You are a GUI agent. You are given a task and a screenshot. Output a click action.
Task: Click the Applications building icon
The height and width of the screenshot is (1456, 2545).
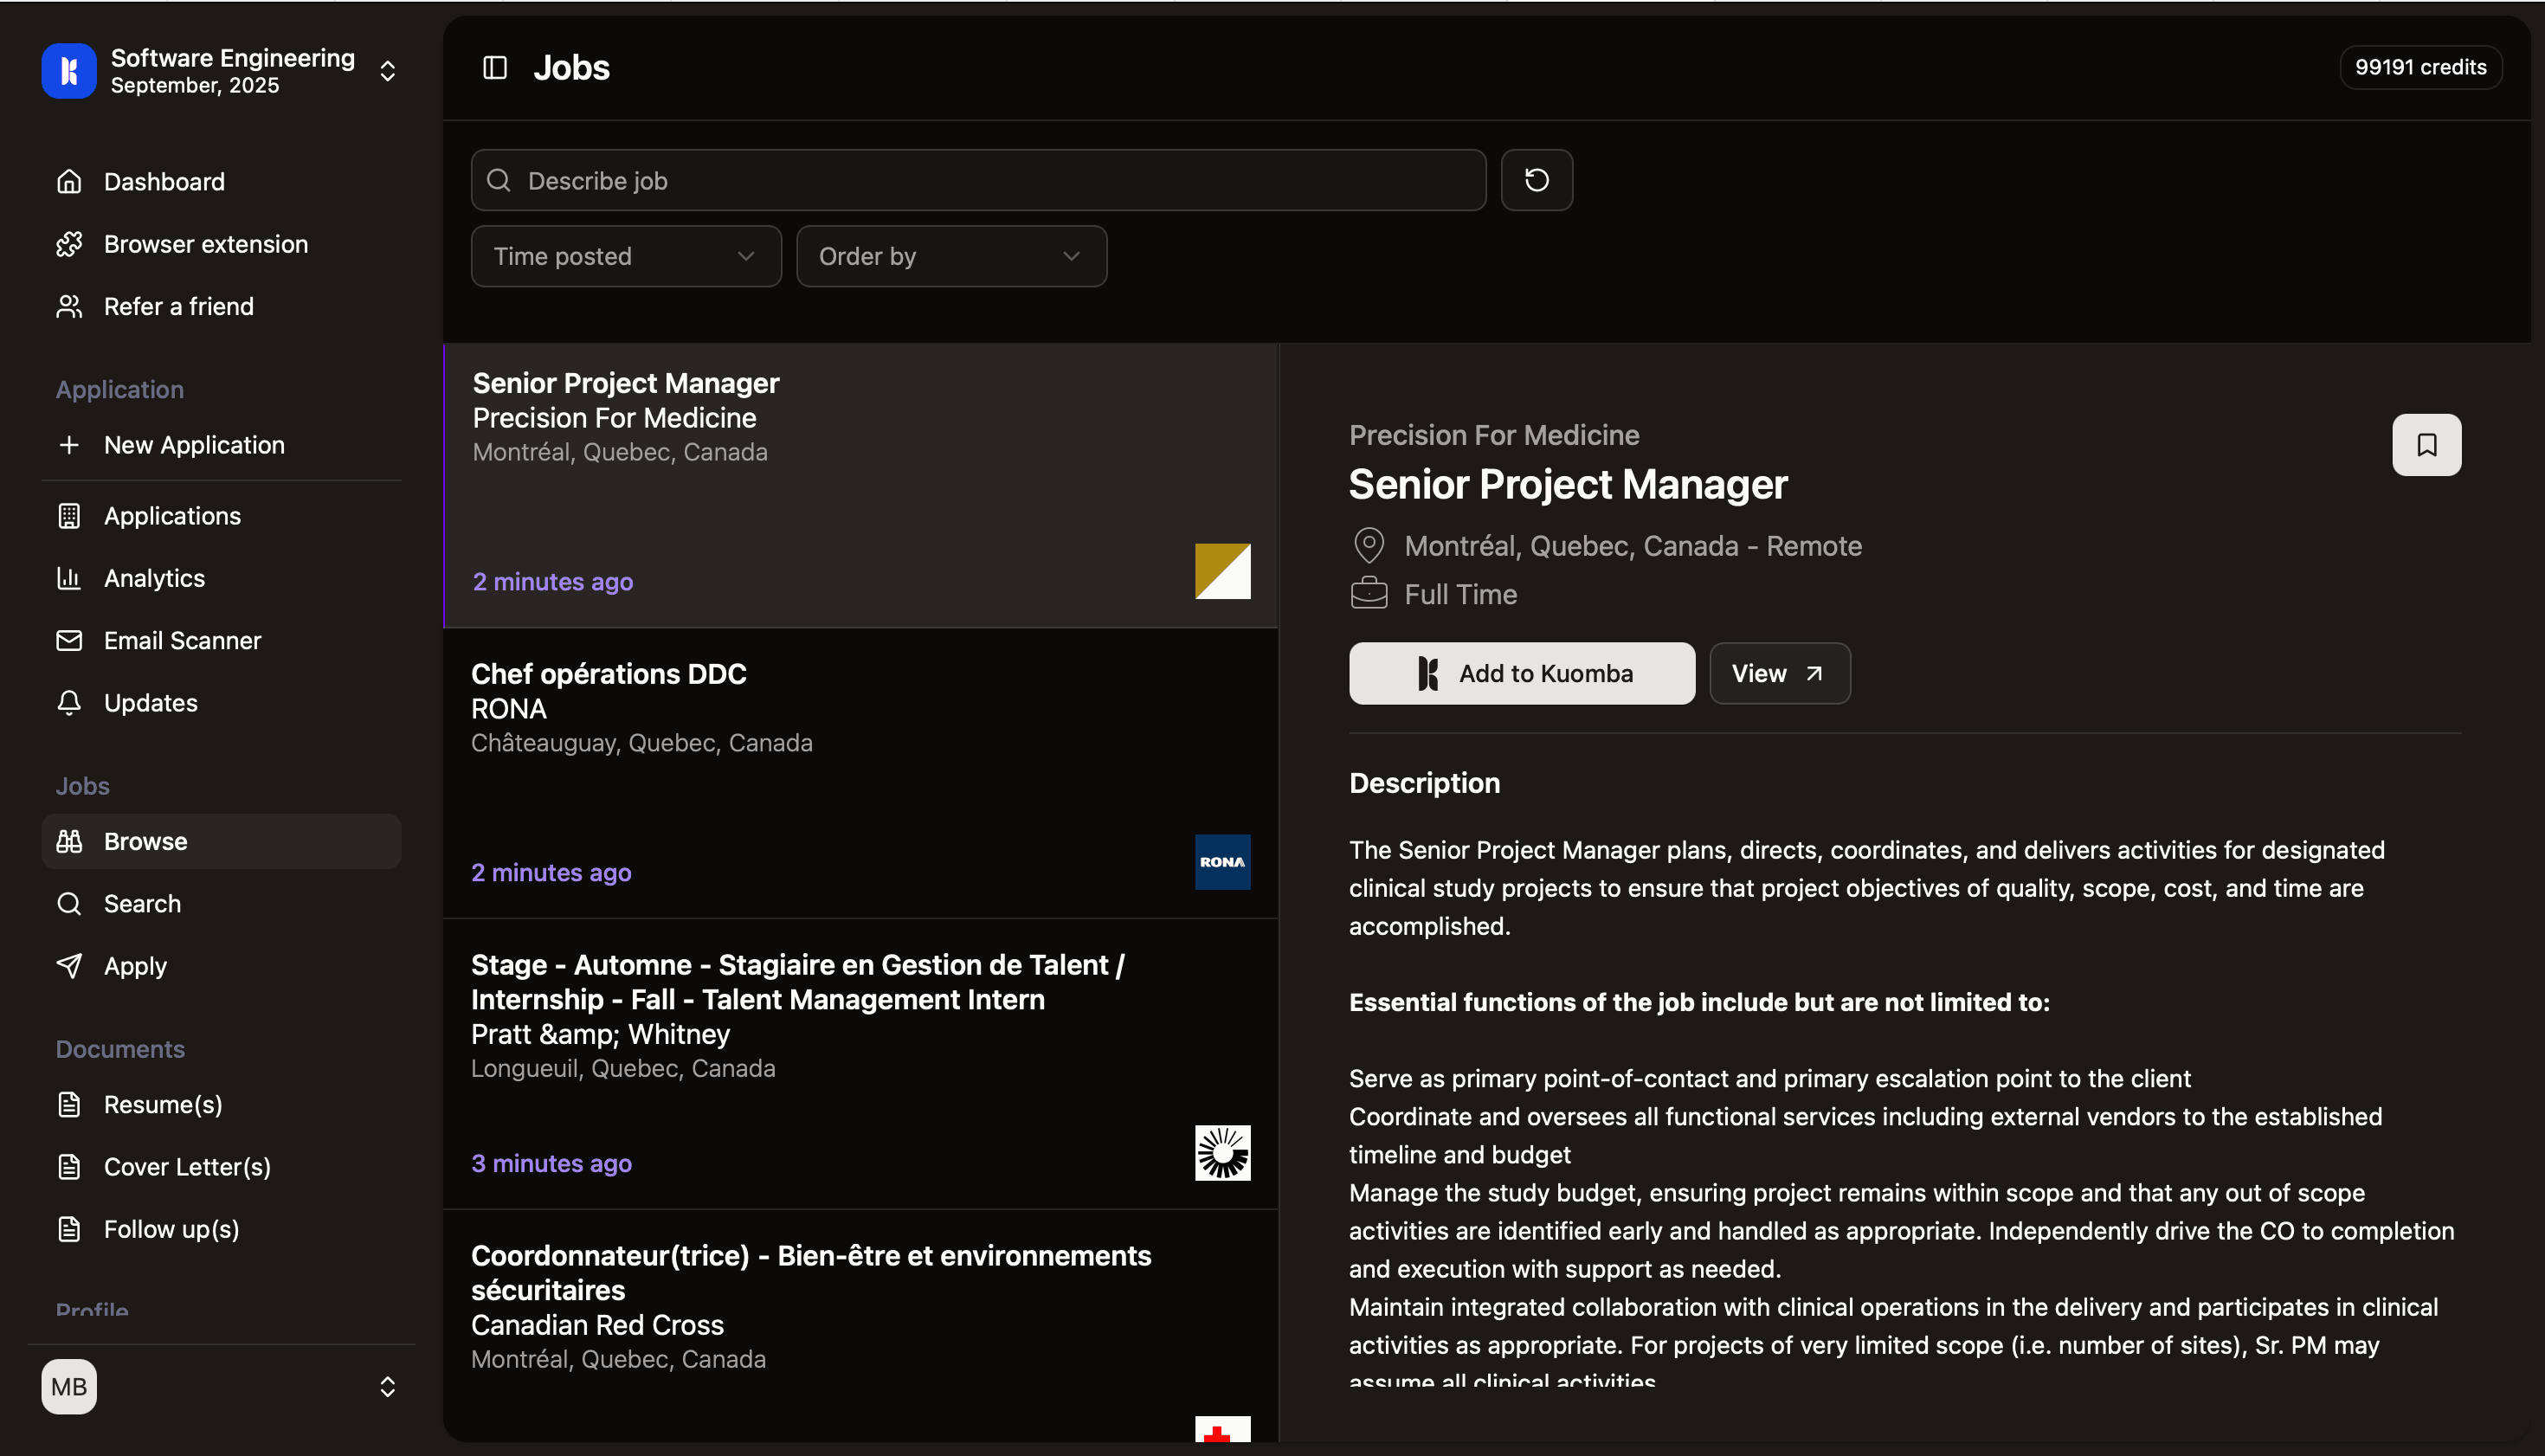tap(69, 516)
